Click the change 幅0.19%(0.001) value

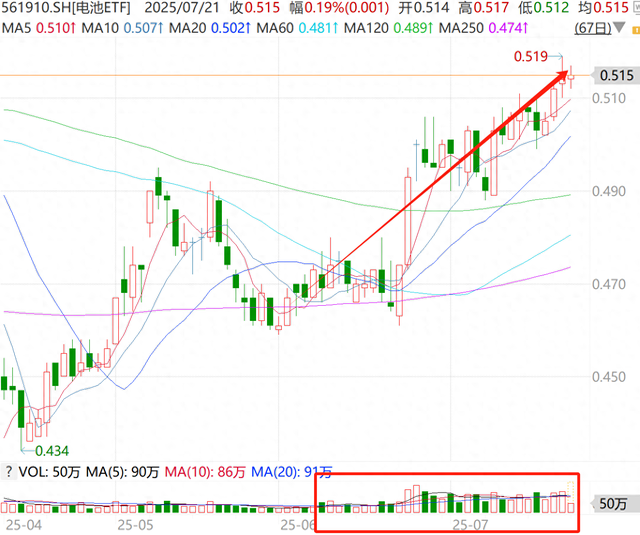(339, 8)
